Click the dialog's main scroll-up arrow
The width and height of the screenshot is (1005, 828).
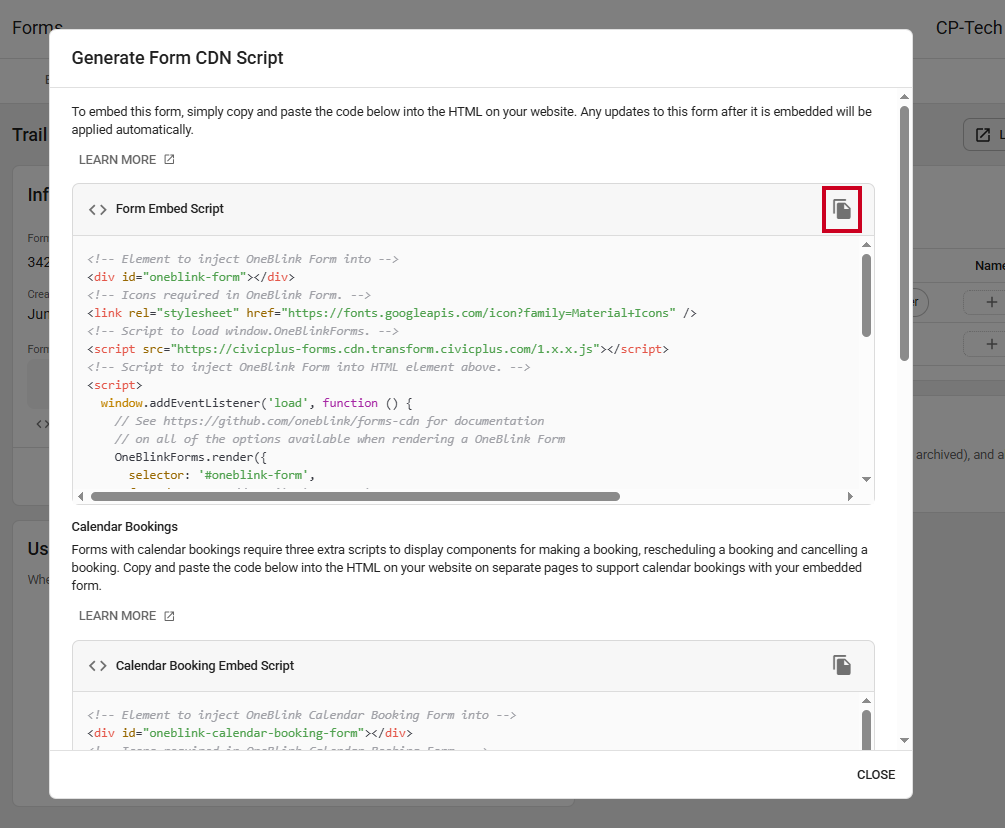click(904, 97)
